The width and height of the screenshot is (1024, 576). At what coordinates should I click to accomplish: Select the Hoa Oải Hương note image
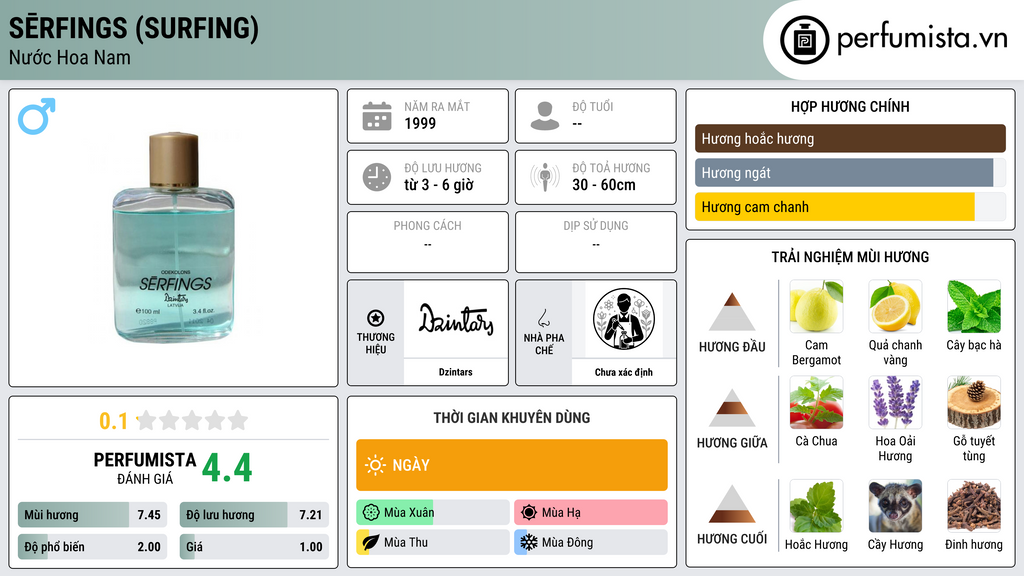895,402
